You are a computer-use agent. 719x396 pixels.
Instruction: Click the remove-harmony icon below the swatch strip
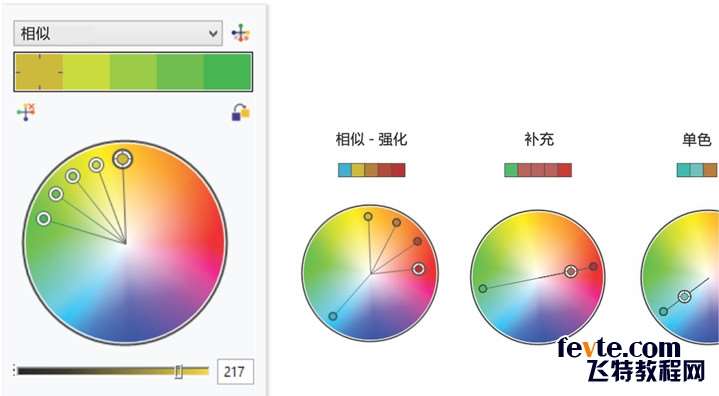(x=26, y=112)
